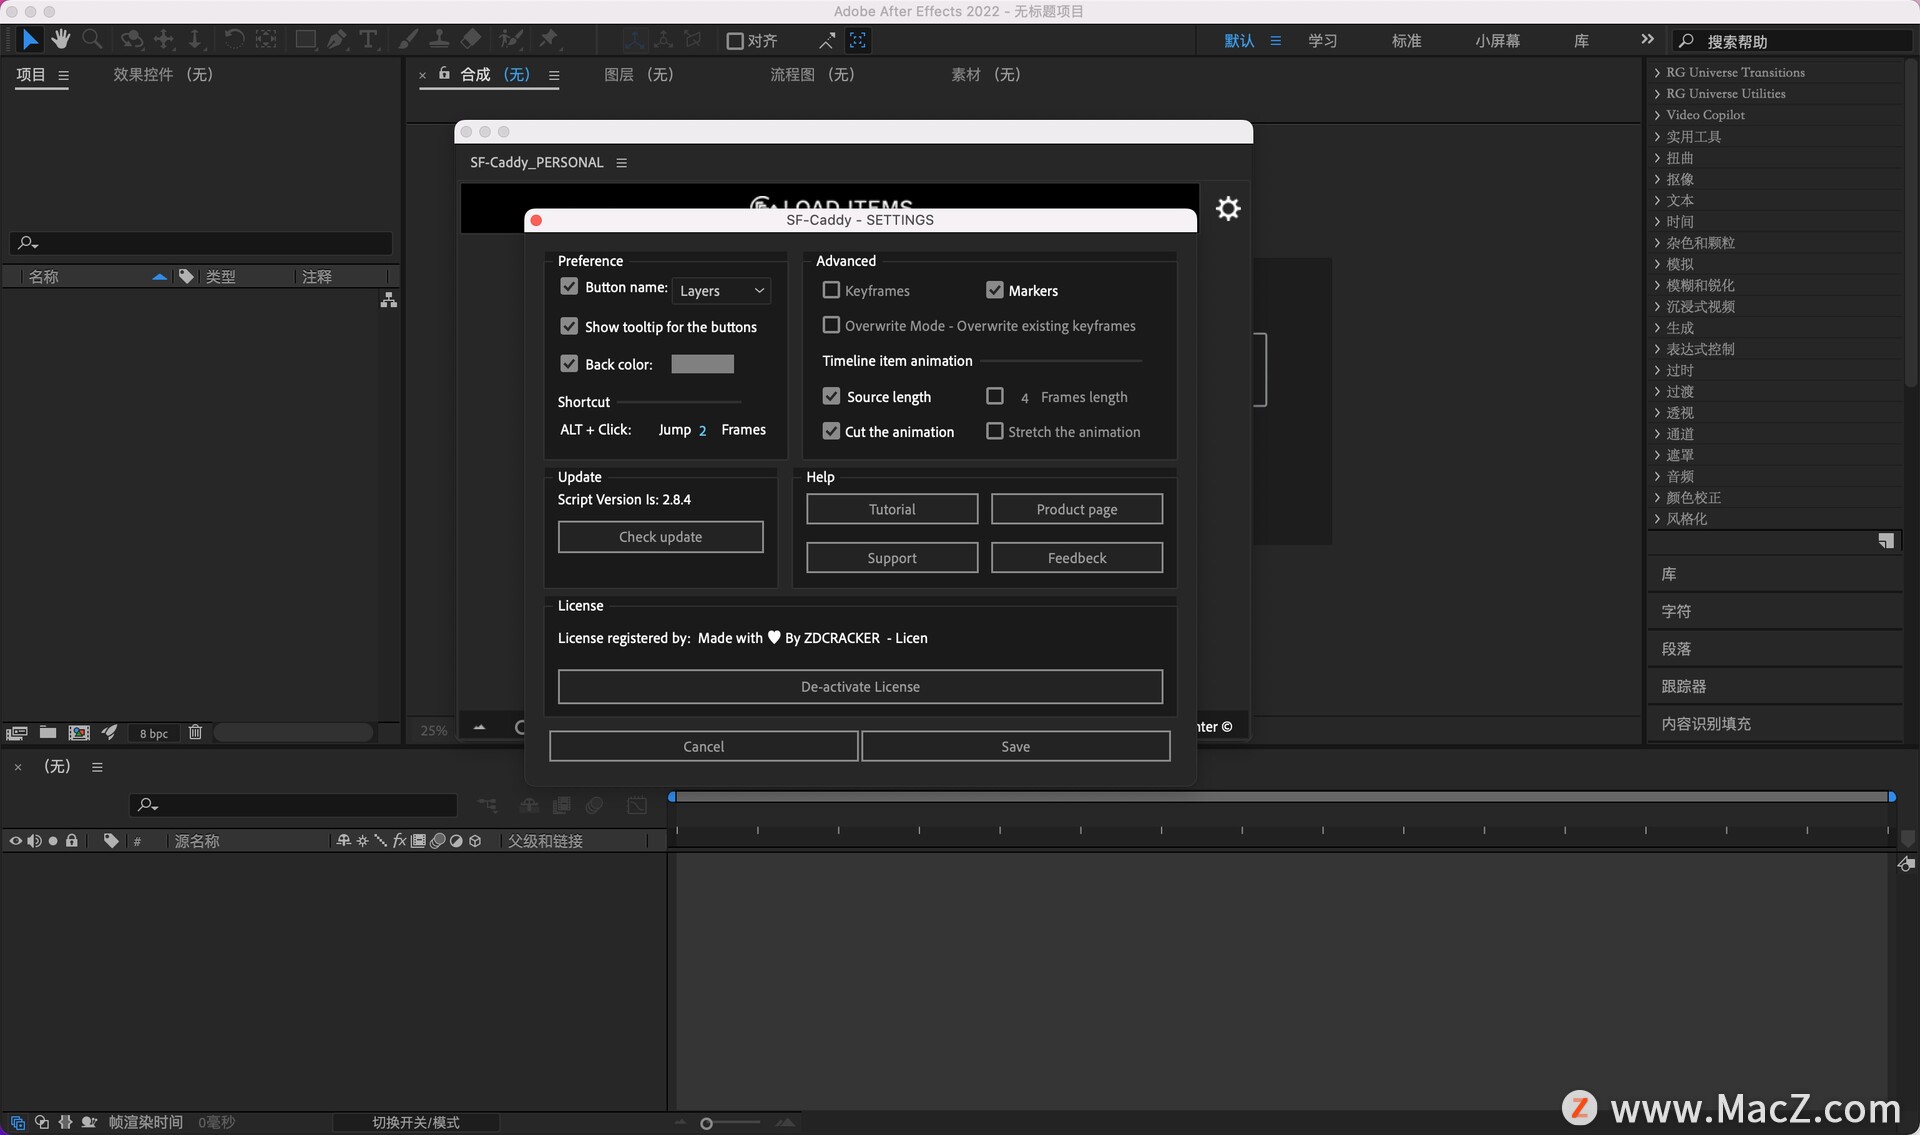
Task: Expand the Video Copilot effects category
Action: tap(1705, 115)
